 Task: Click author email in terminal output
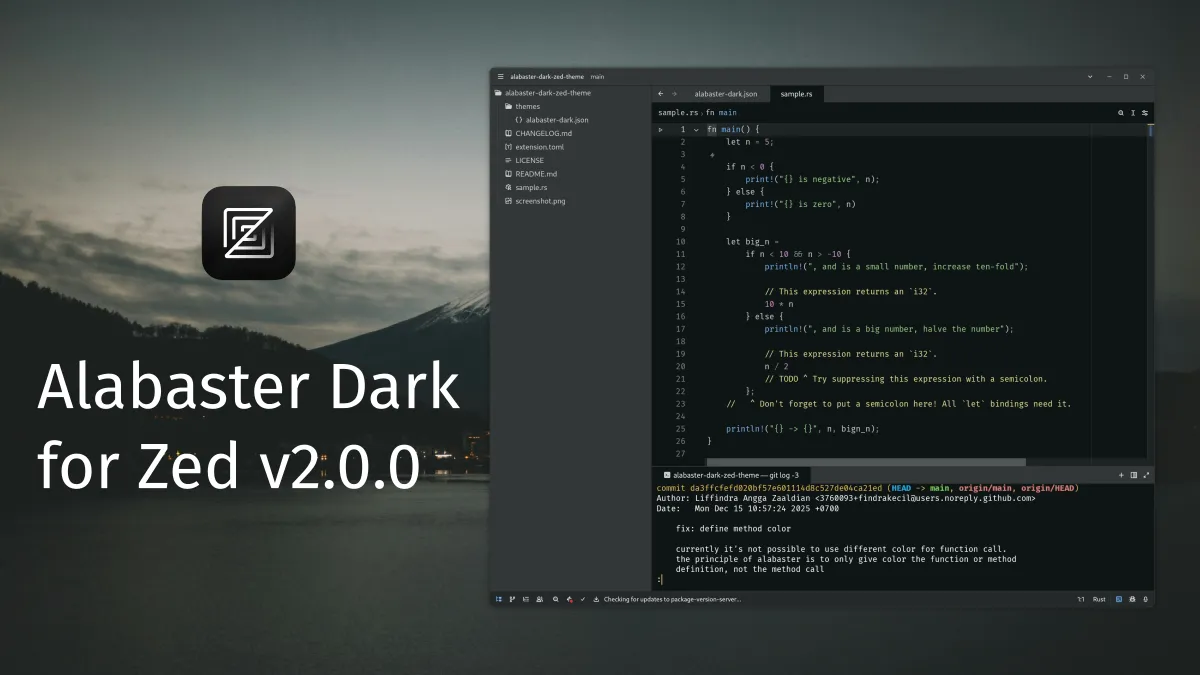pyautogui.click(x=924, y=498)
